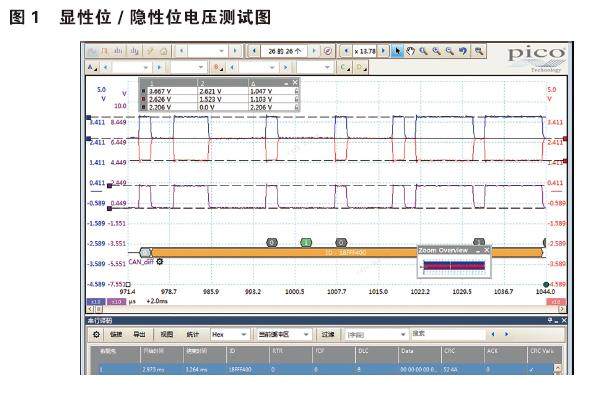598x394 pixels.
Task: Click the 视图 view menu item
Action: (x=167, y=334)
